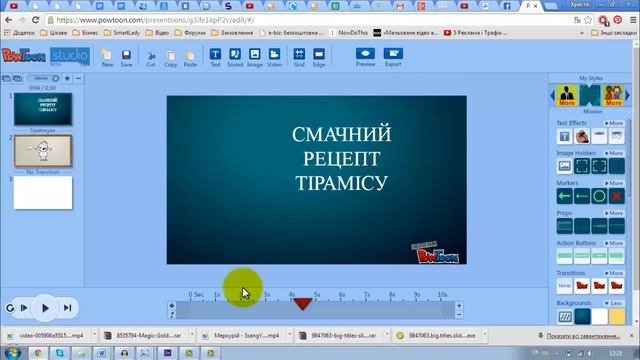640x360 pixels.
Task: Select the white background swatch
Action: [x=599, y=317]
